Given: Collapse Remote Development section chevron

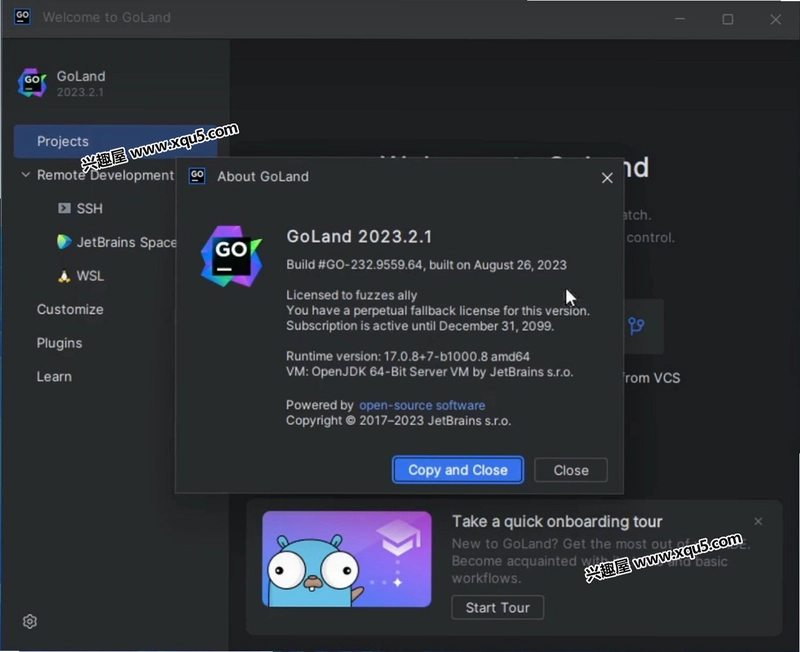Looking at the screenshot, I should (26, 175).
